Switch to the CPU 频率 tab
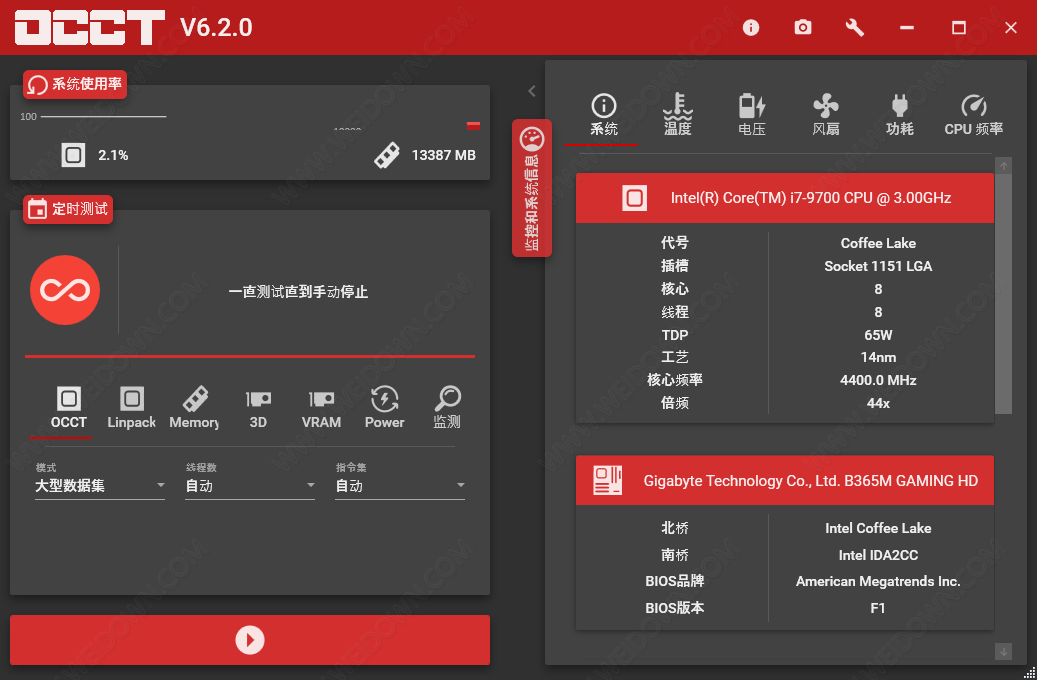1037x680 pixels. [974, 115]
